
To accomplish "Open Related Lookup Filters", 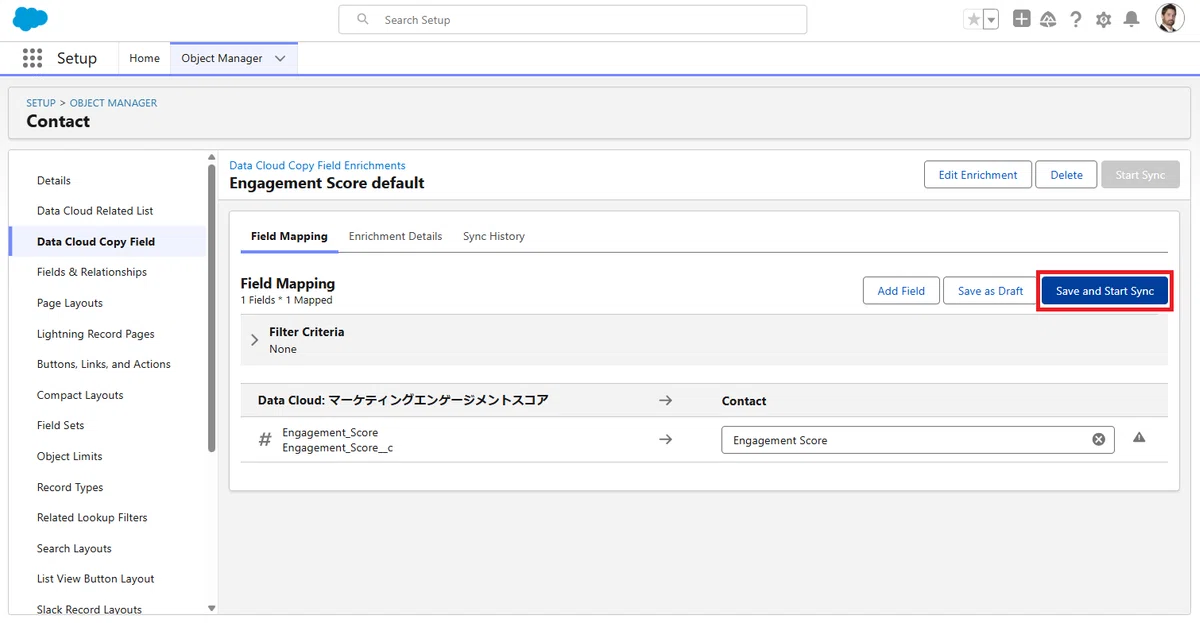I will (x=92, y=517).
